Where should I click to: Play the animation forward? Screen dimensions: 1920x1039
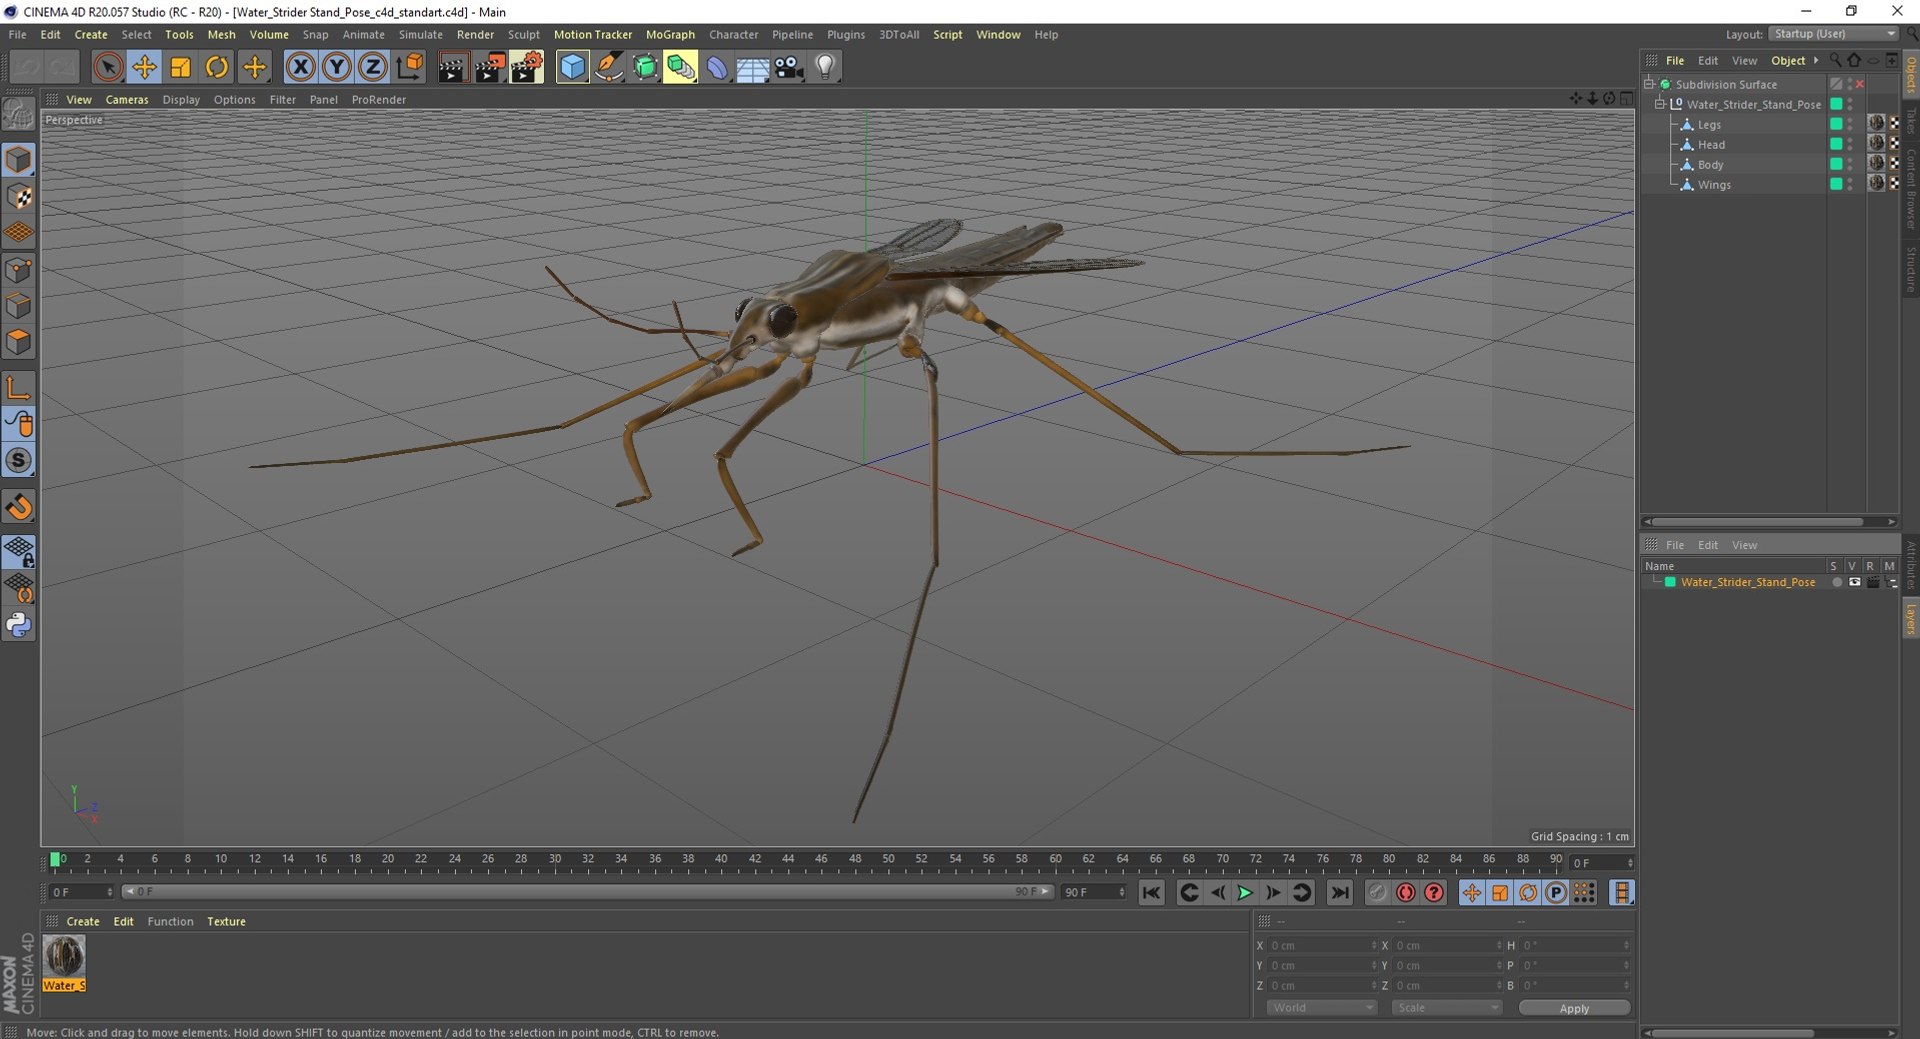(1245, 893)
